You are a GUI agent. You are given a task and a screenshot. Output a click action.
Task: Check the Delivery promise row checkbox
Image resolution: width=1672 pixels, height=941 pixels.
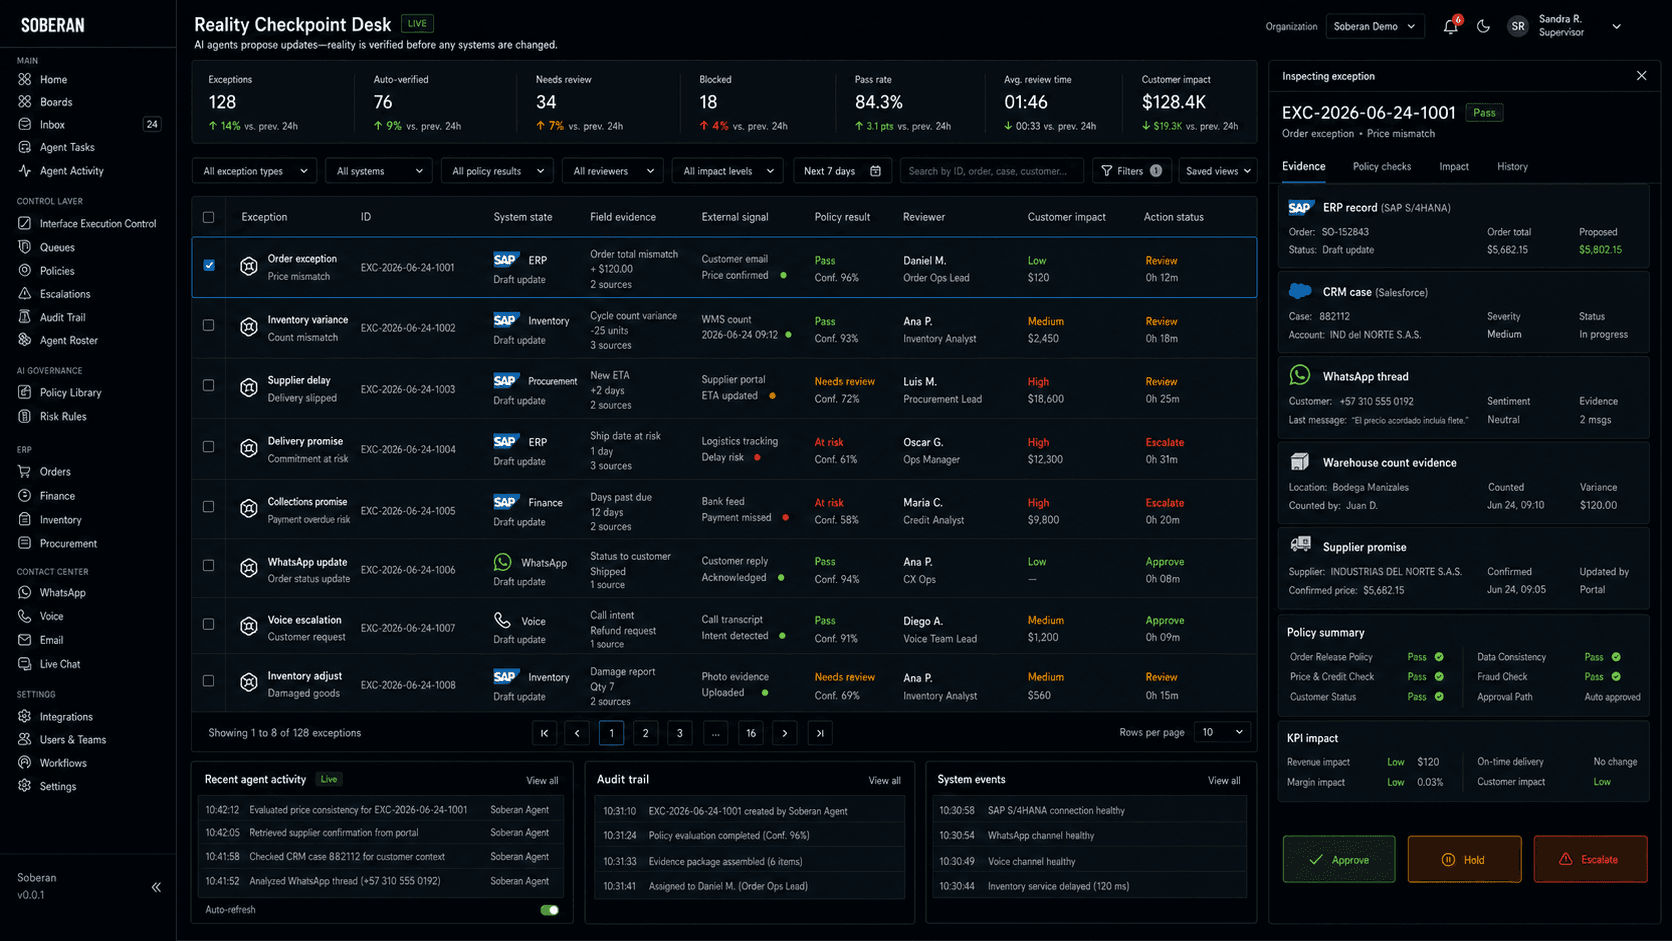click(x=209, y=446)
